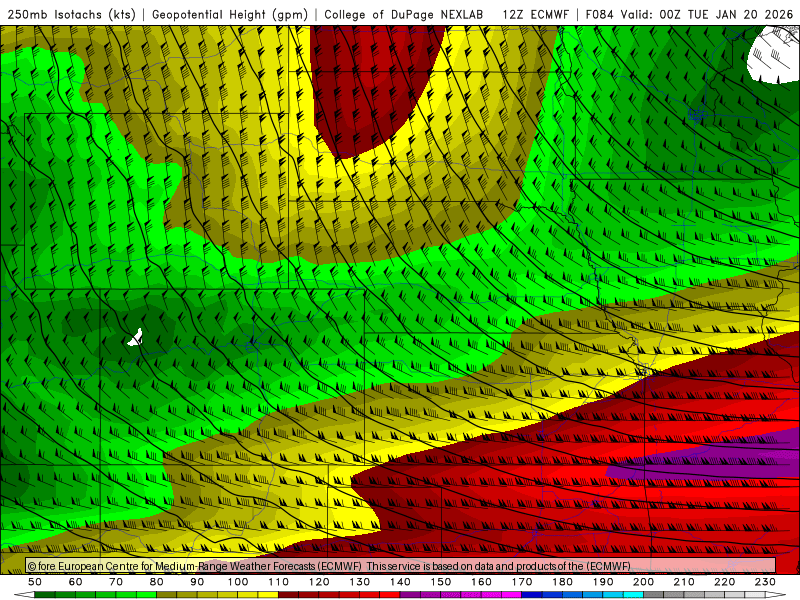Click the 'Geopotential Height (gpm)' title text
This screenshot has height=600, width=800.
tap(230, 14)
